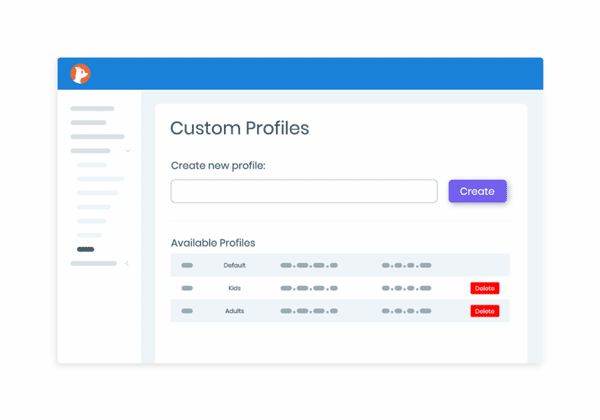Screen dimensions: 600x420
Task: Open the dark highlighted sidebar menu item
Action: click(85, 249)
